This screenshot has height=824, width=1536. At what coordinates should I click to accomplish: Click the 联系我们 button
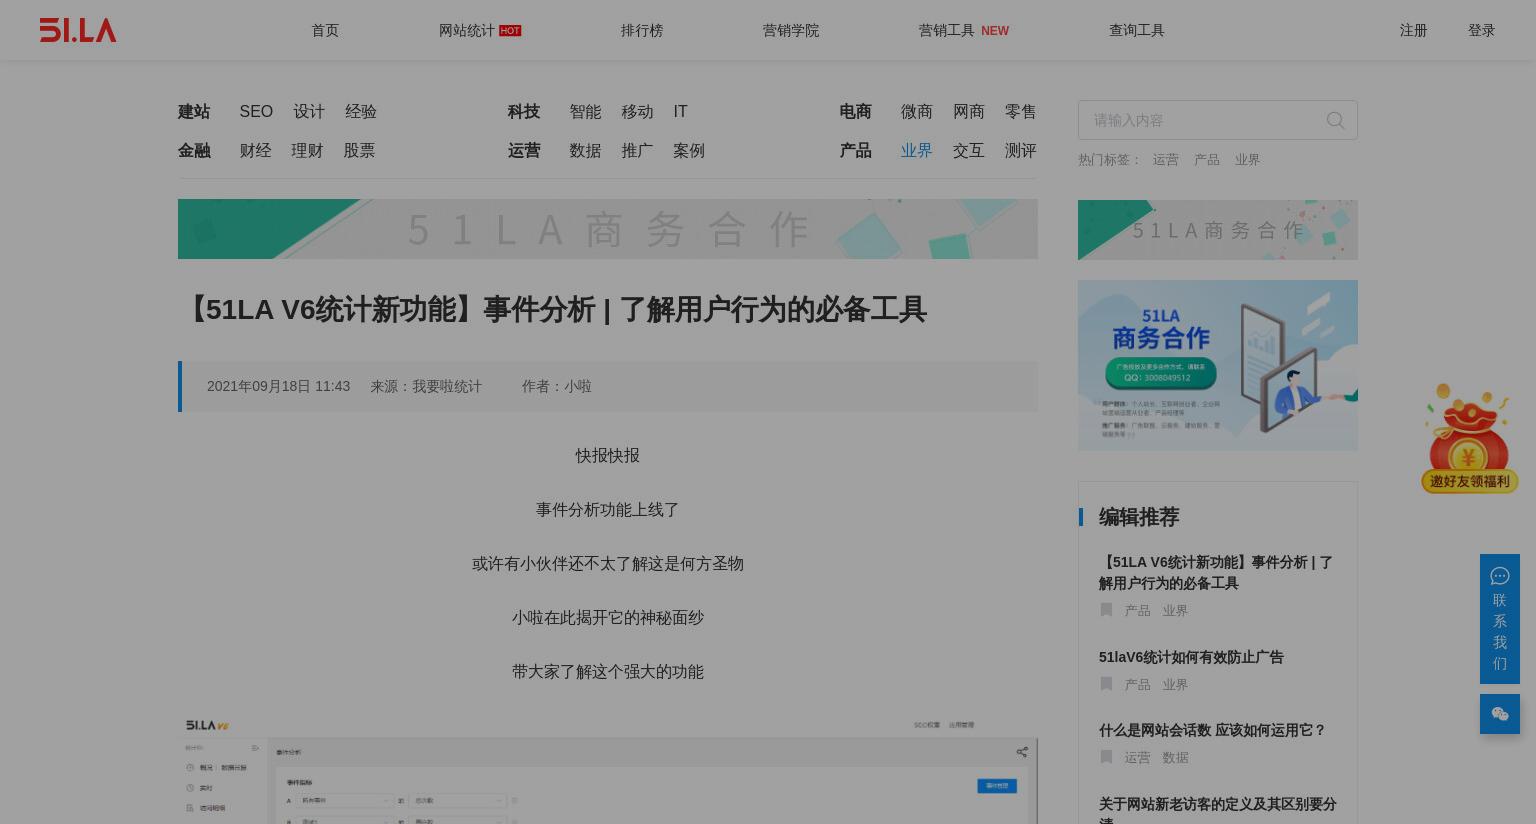[1500, 619]
